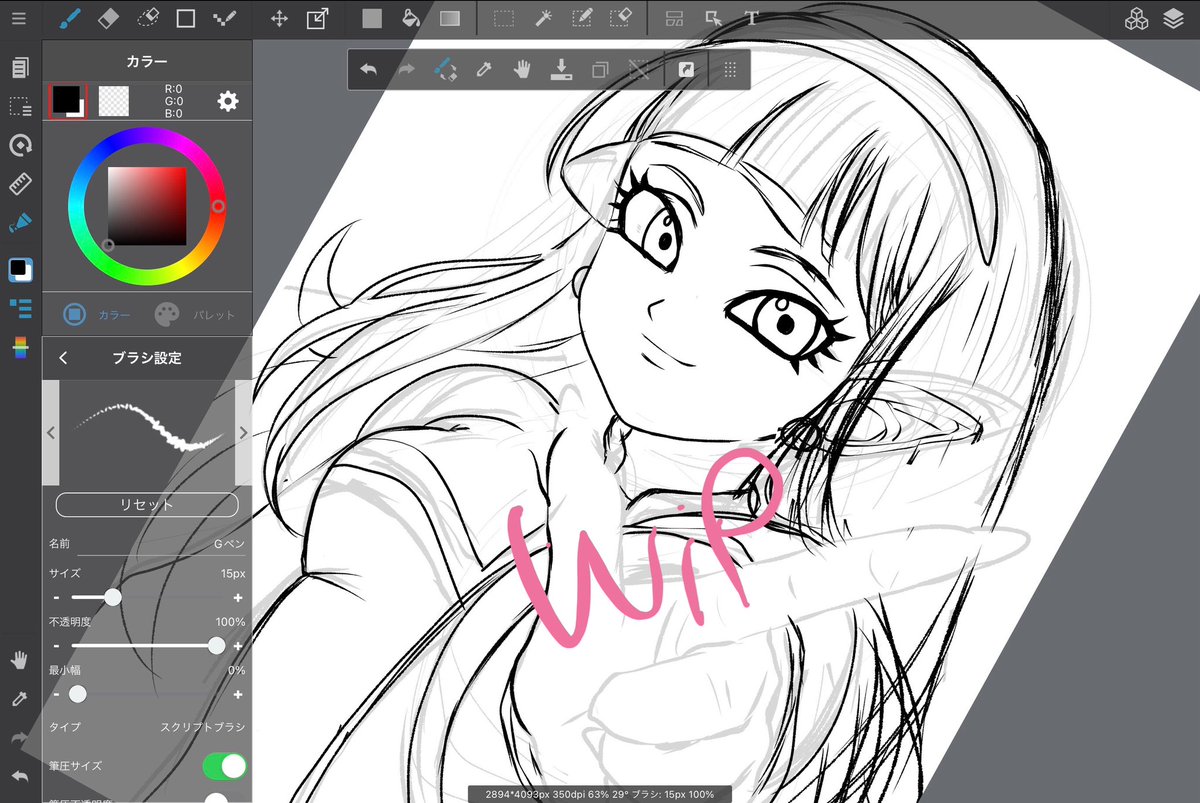This screenshot has height=803, width=1200.
Task: Toggle brush/eraser swap in shortcut bar
Action: pos(445,70)
